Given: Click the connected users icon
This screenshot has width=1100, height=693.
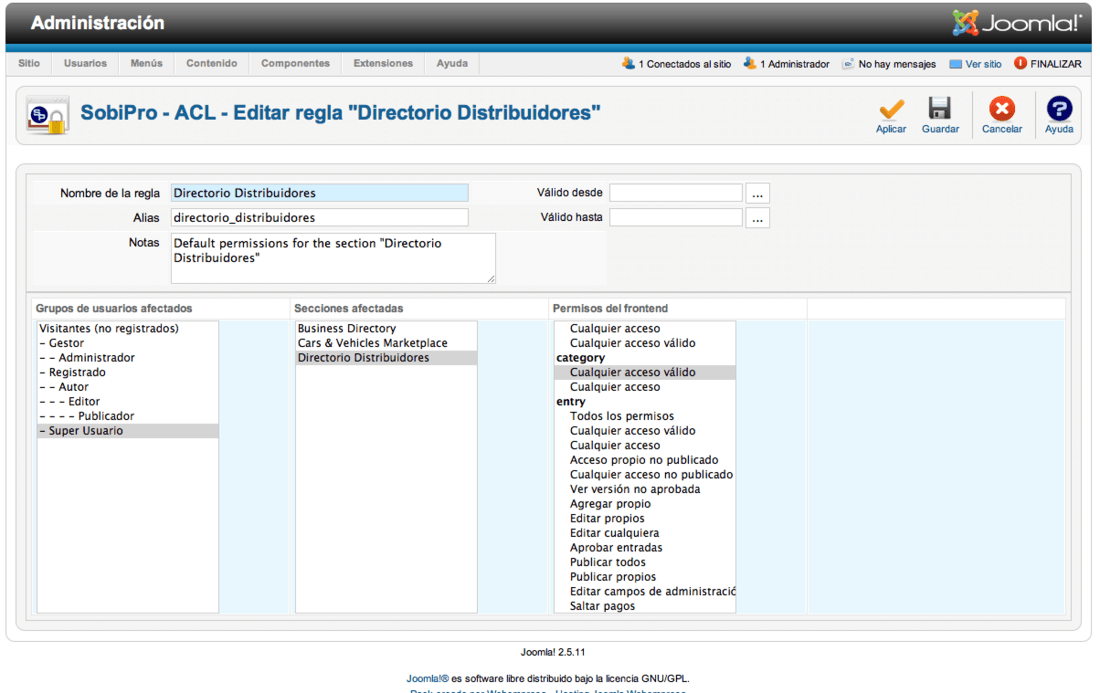Looking at the screenshot, I should 628,63.
